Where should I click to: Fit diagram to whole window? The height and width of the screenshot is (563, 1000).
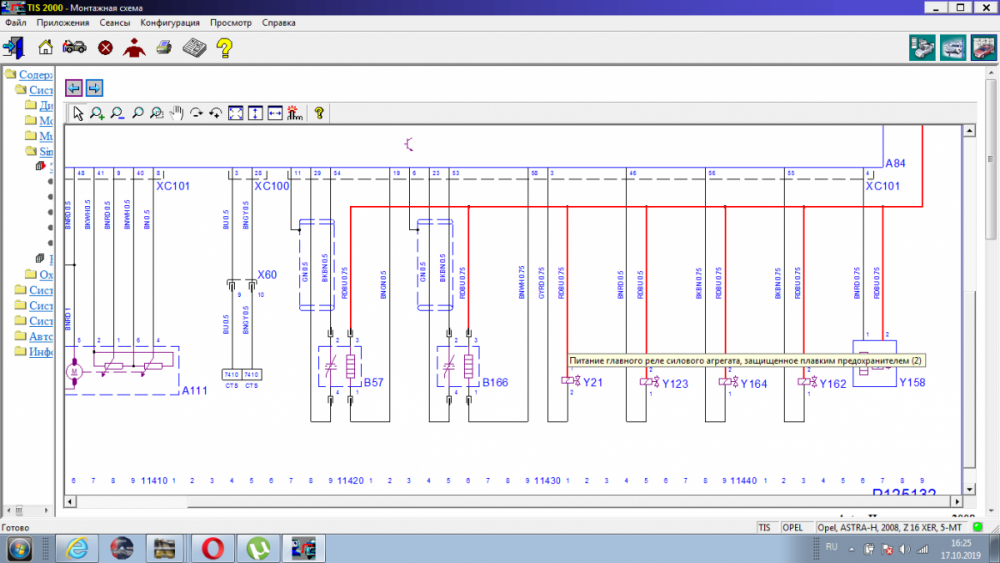(x=236, y=113)
